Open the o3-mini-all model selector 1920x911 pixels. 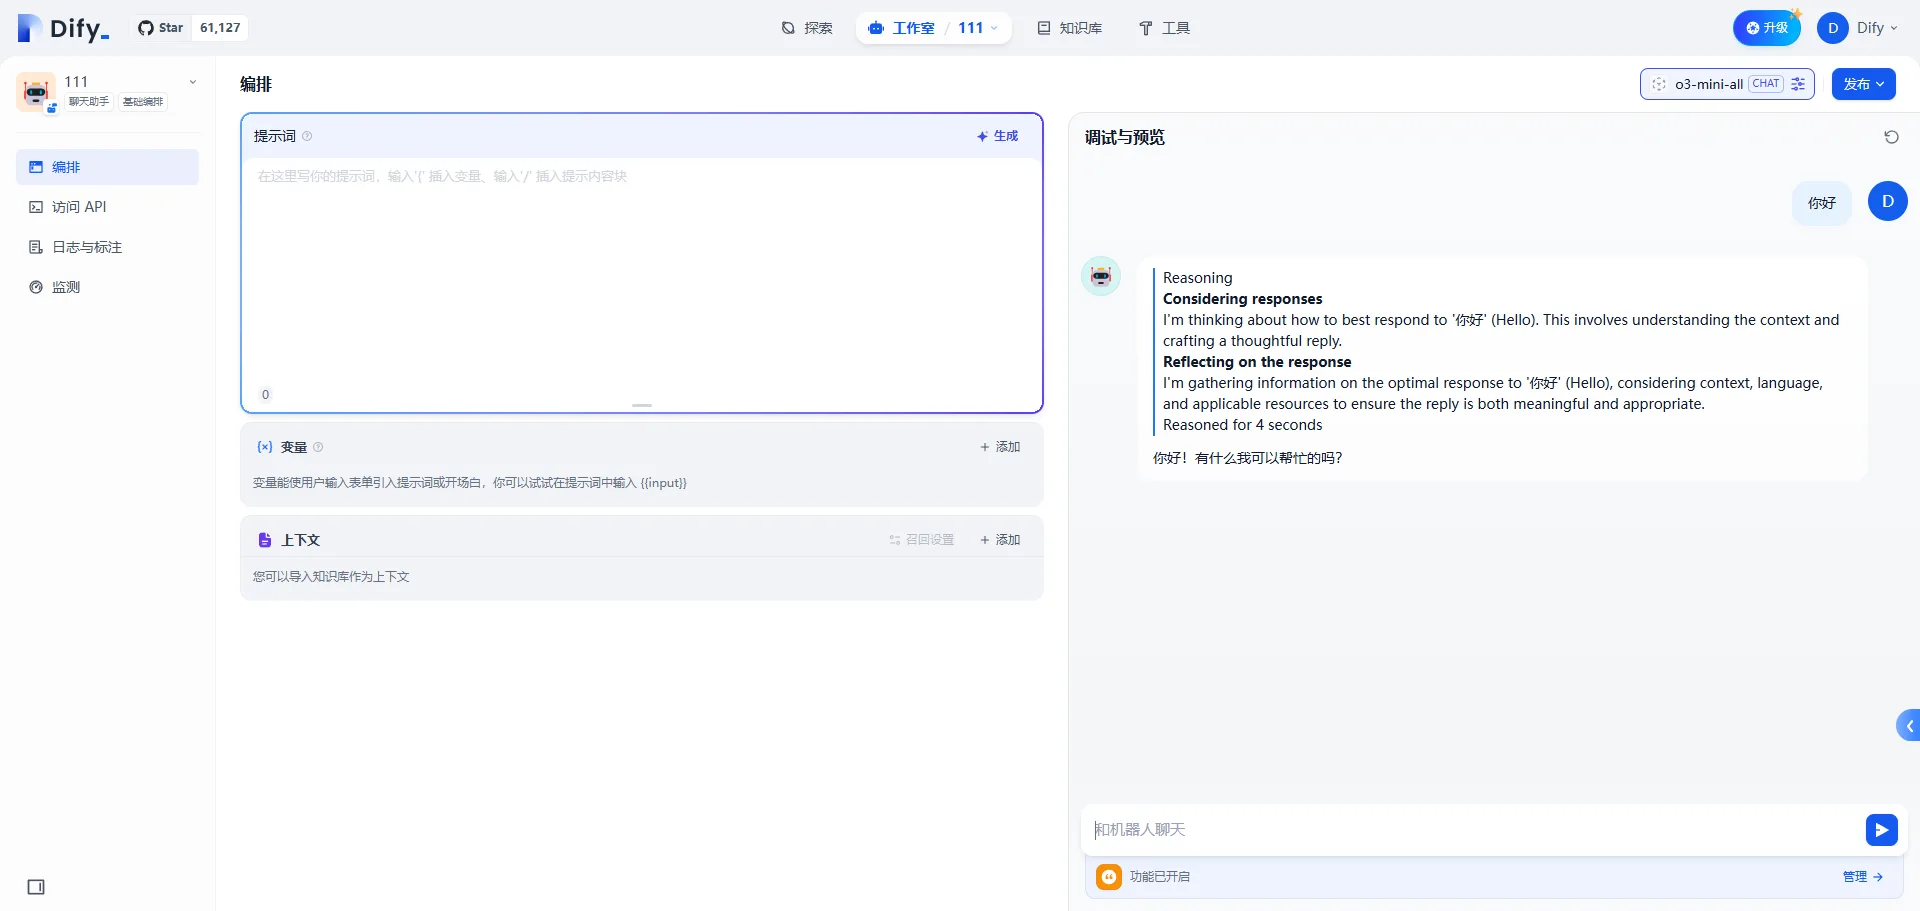[1727, 84]
